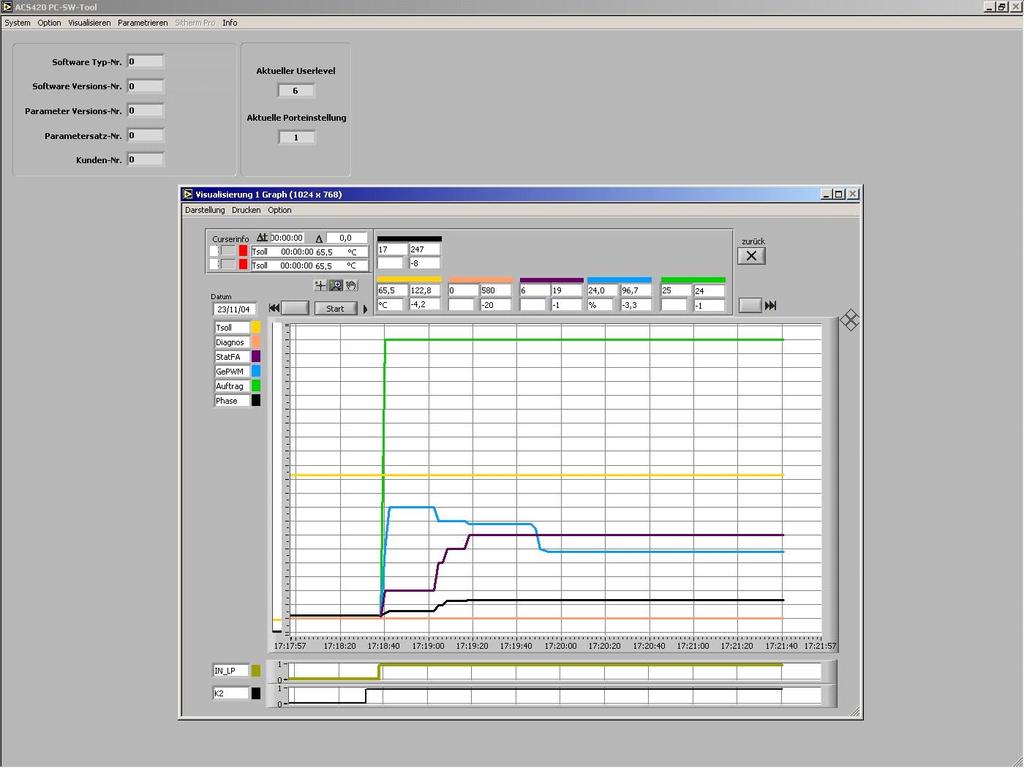Image resolution: width=1024 pixels, height=768 pixels.
Task: Click the small play triangle beside Start
Action: click(x=365, y=309)
